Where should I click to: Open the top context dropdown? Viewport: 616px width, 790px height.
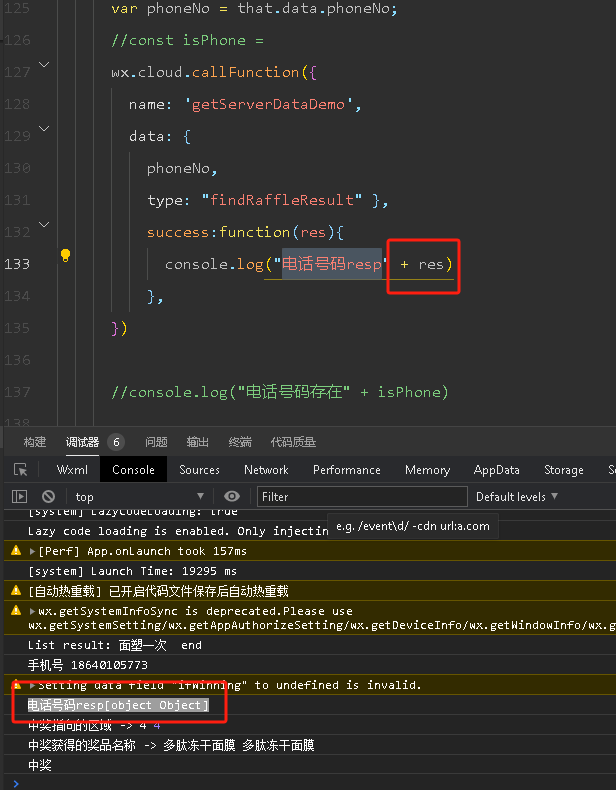pos(139,497)
